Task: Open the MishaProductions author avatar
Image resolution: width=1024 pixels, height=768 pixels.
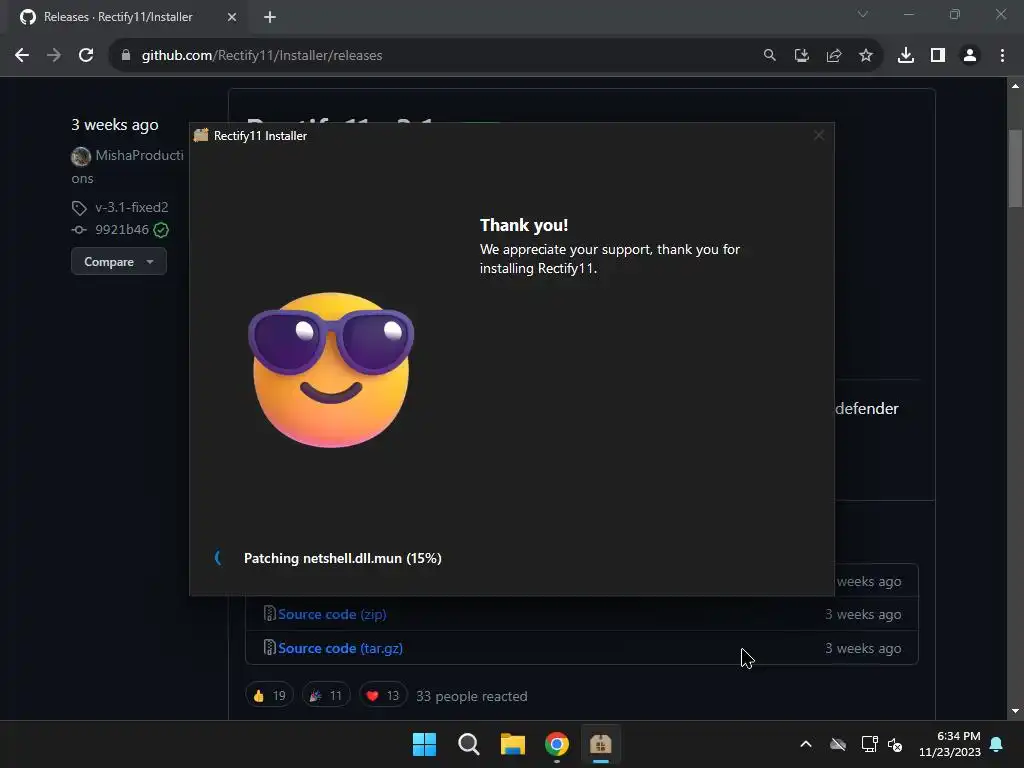Action: tap(81, 156)
